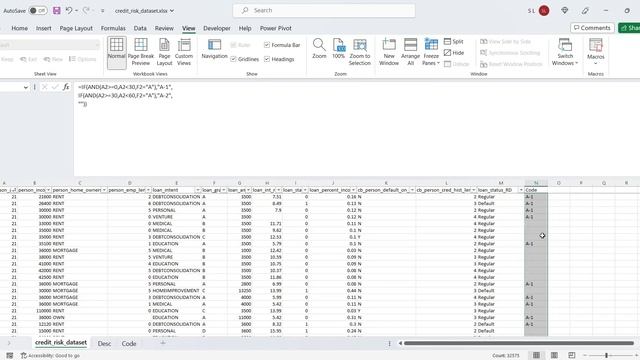The width and height of the screenshot is (640, 360).
Task: Open the Data ribbon tab
Action: [140, 28]
